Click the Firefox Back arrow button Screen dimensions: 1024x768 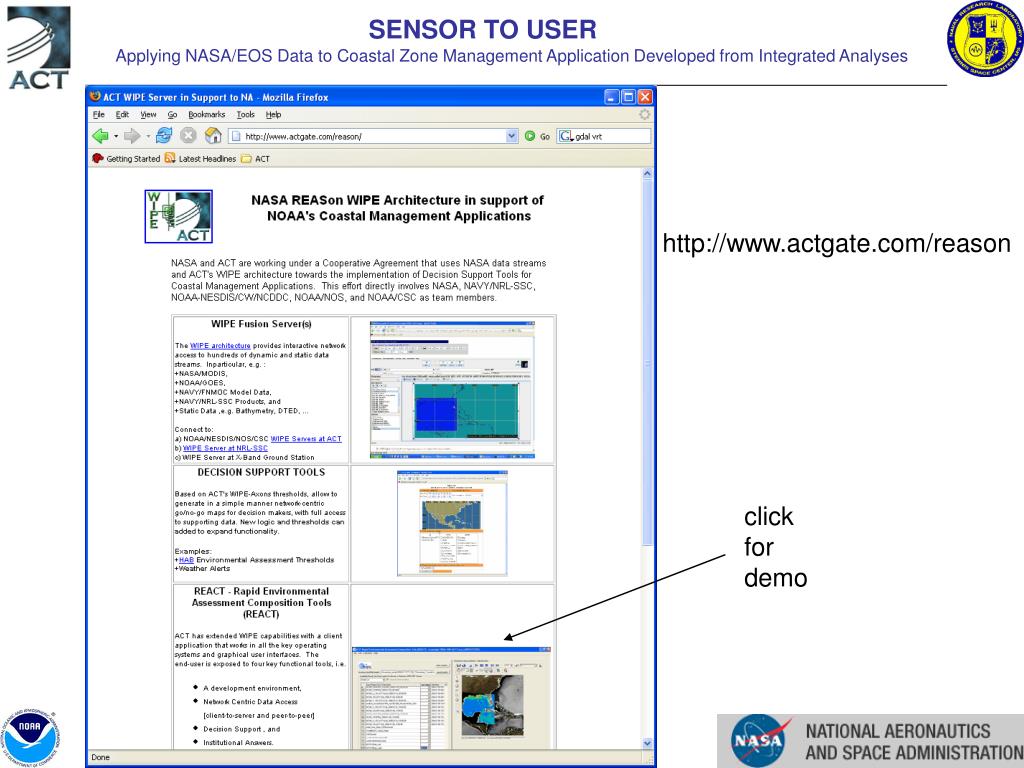(100, 136)
